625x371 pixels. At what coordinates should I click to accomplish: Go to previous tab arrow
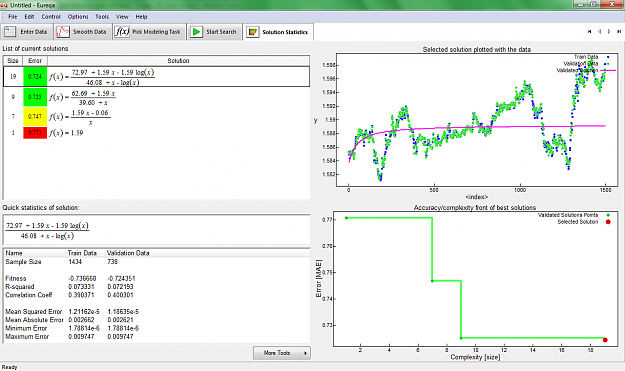(x=599, y=31)
